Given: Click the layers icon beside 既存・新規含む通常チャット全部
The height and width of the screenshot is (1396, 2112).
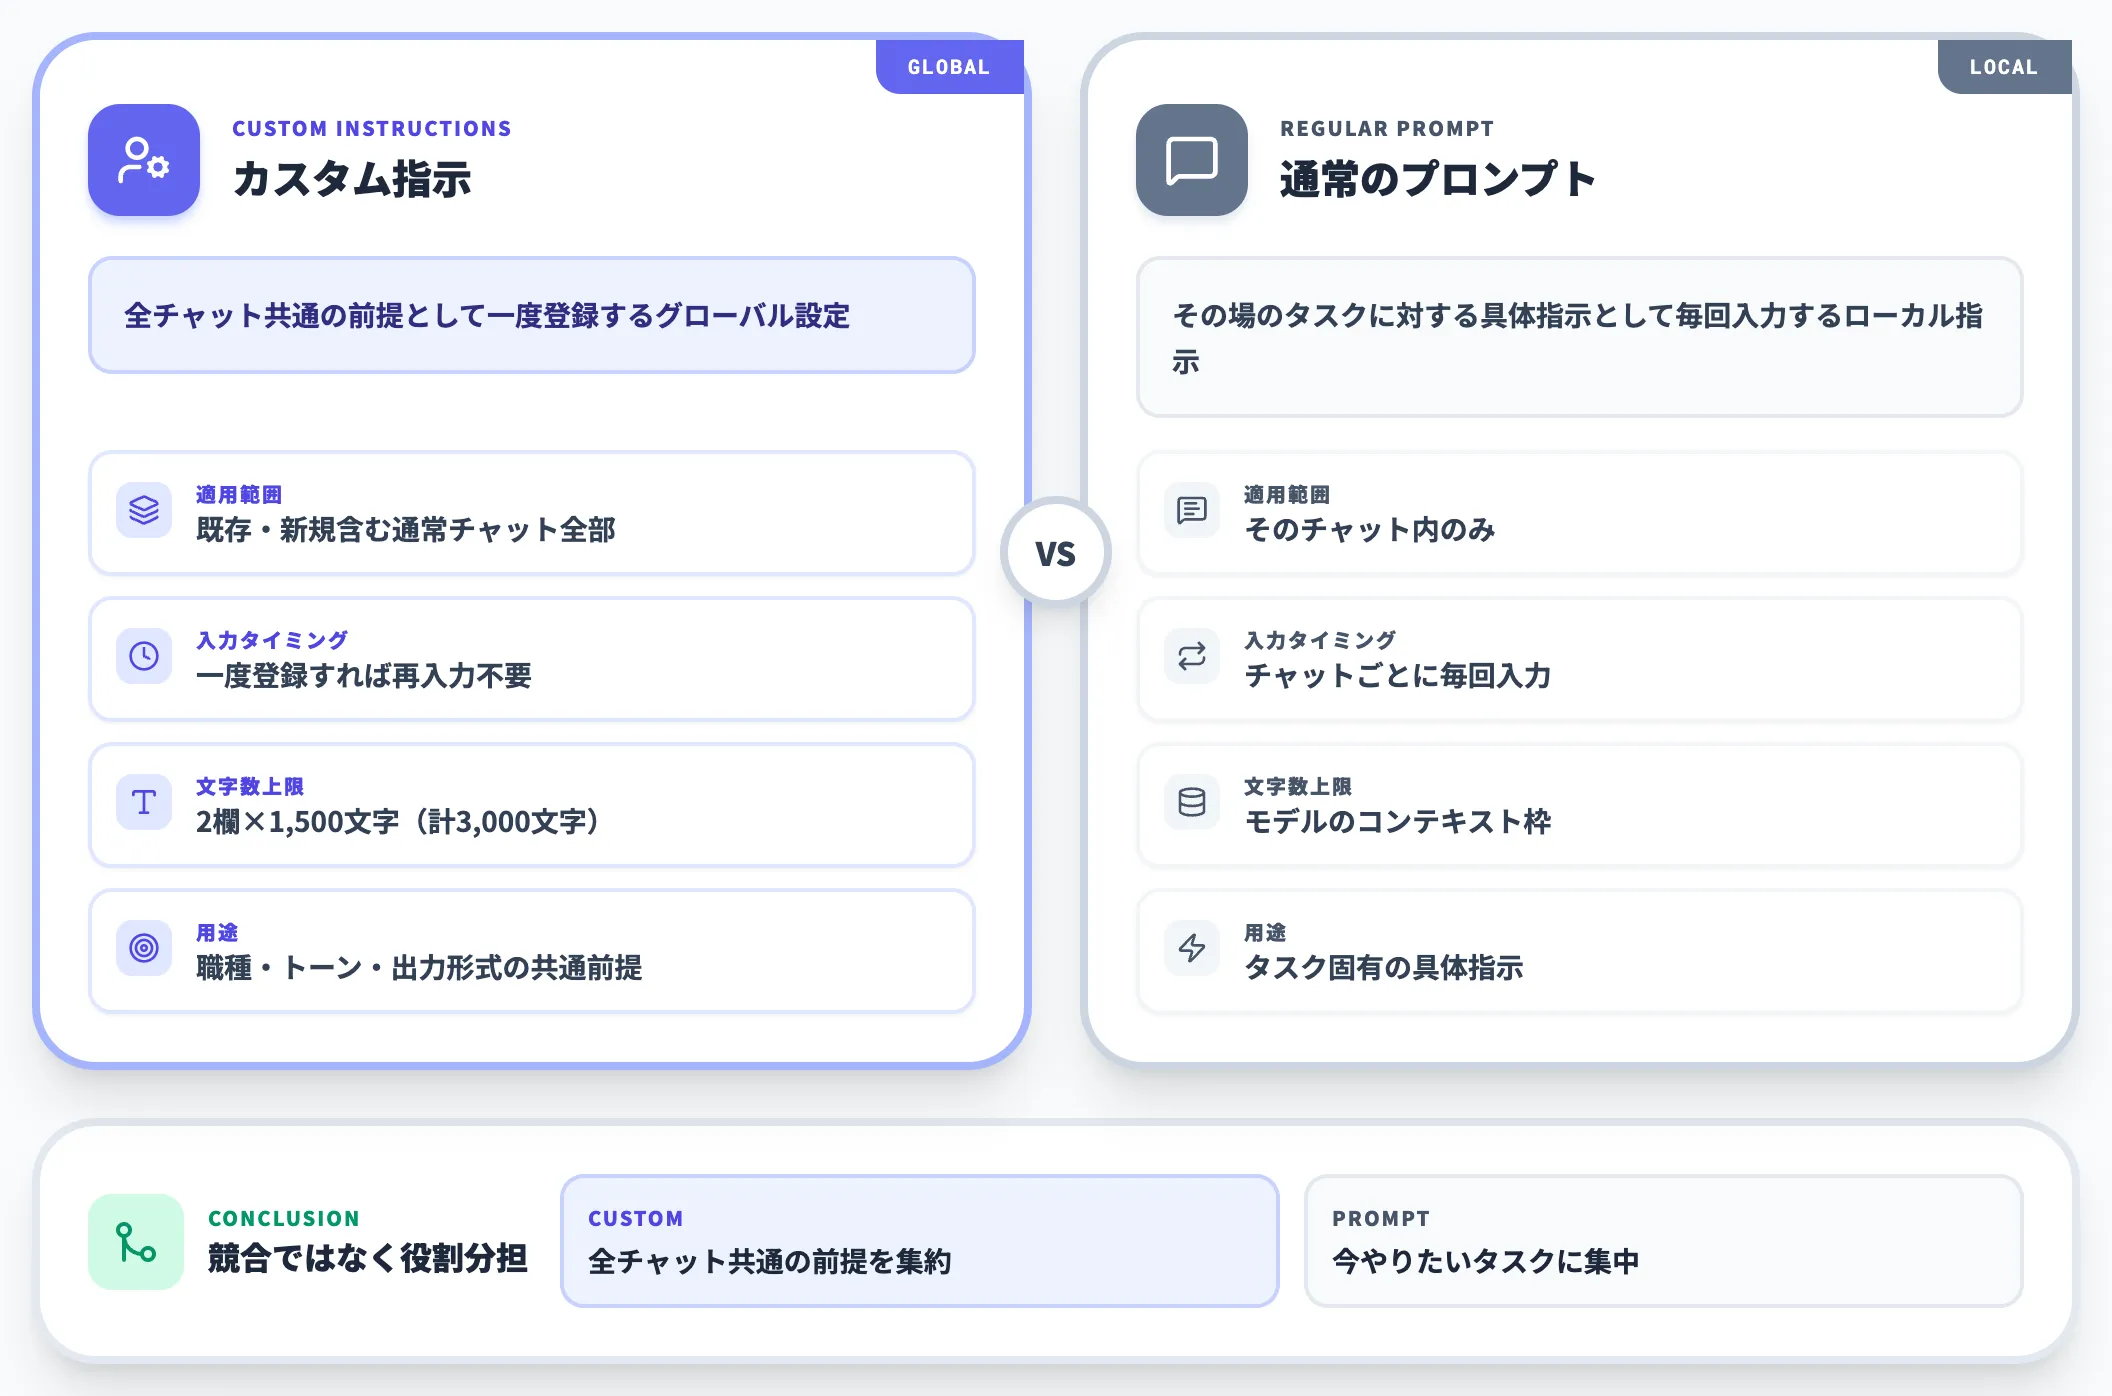Looking at the screenshot, I should point(144,510).
